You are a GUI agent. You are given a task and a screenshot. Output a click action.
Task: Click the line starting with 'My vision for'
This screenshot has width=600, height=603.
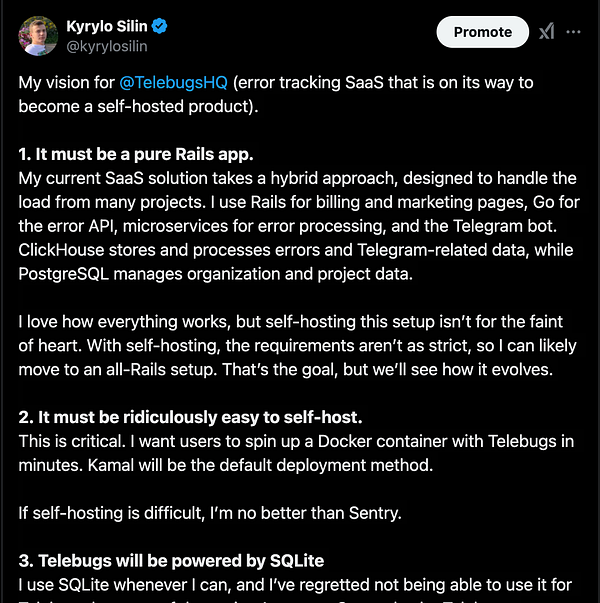(276, 83)
